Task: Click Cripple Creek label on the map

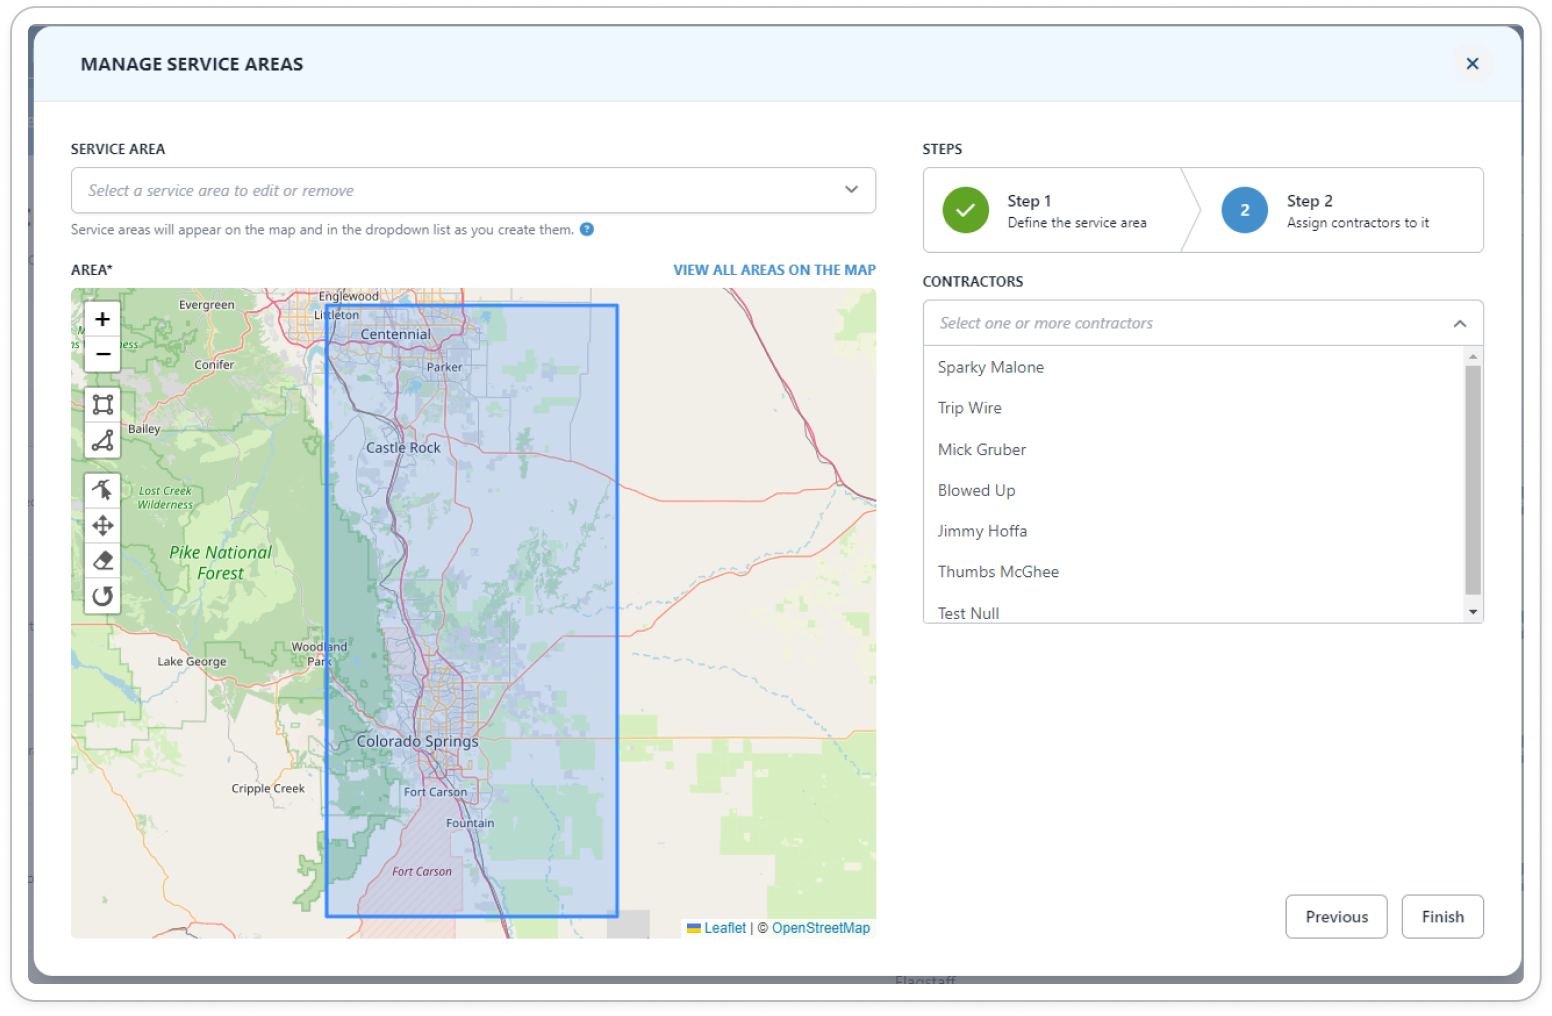Action: [x=268, y=788]
